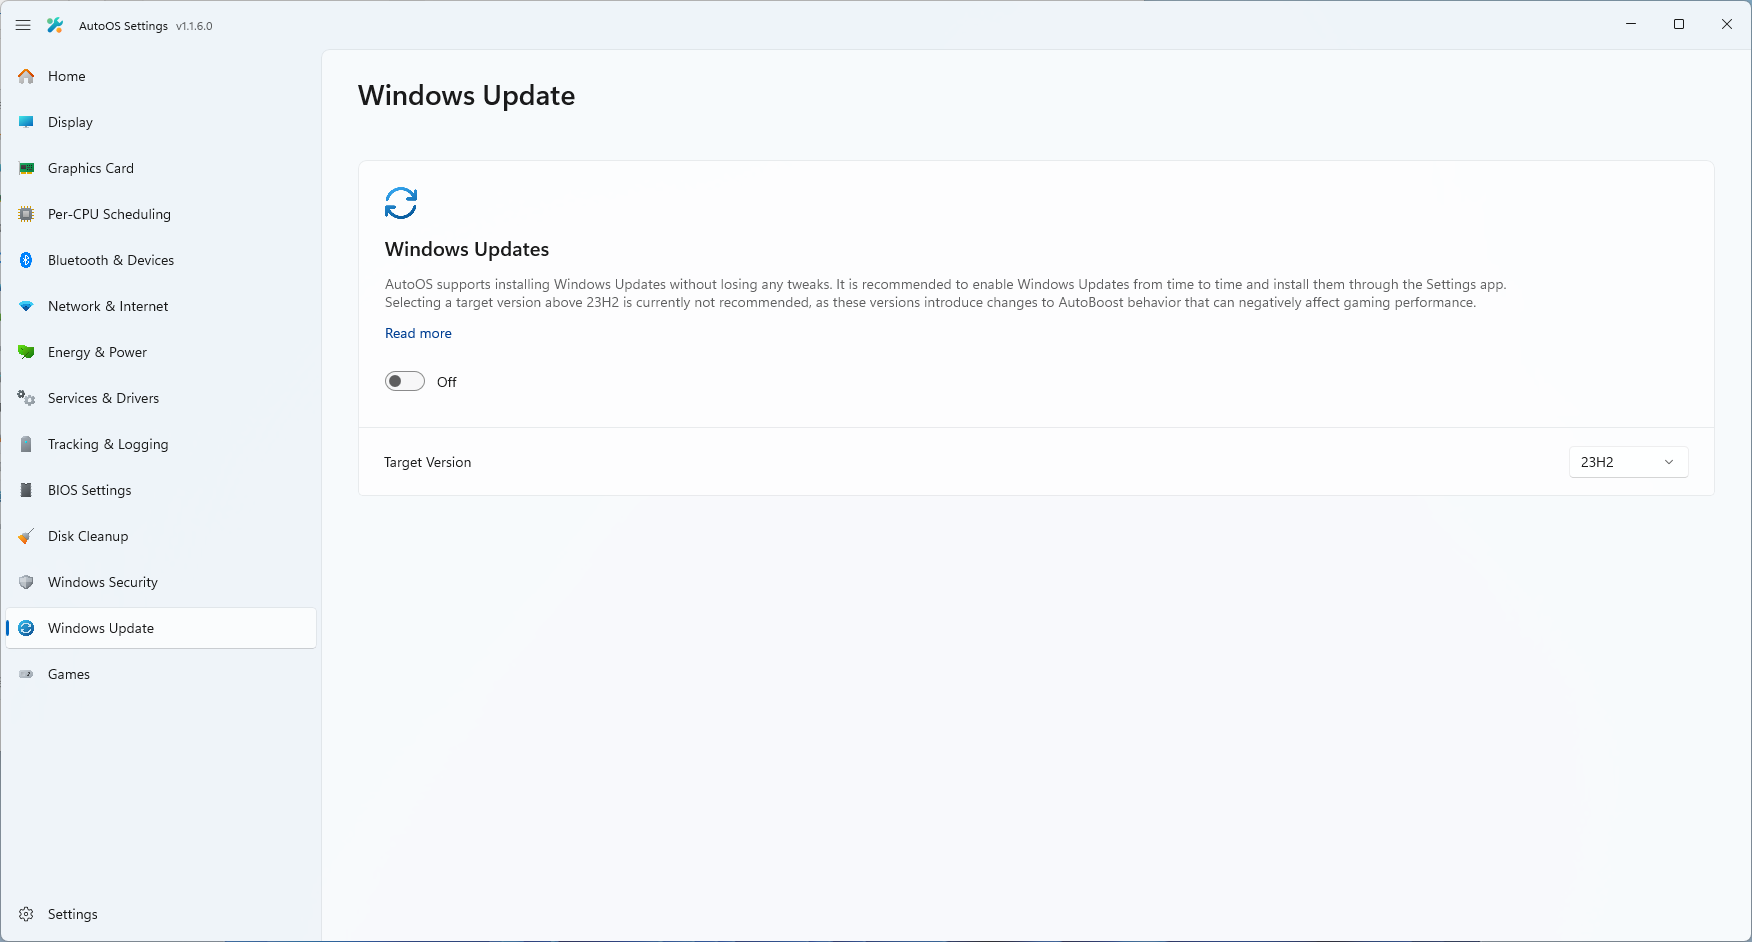Screen dimensions: 1752x942
Task: Open the Graphics Card page
Action: click(161, 168)
